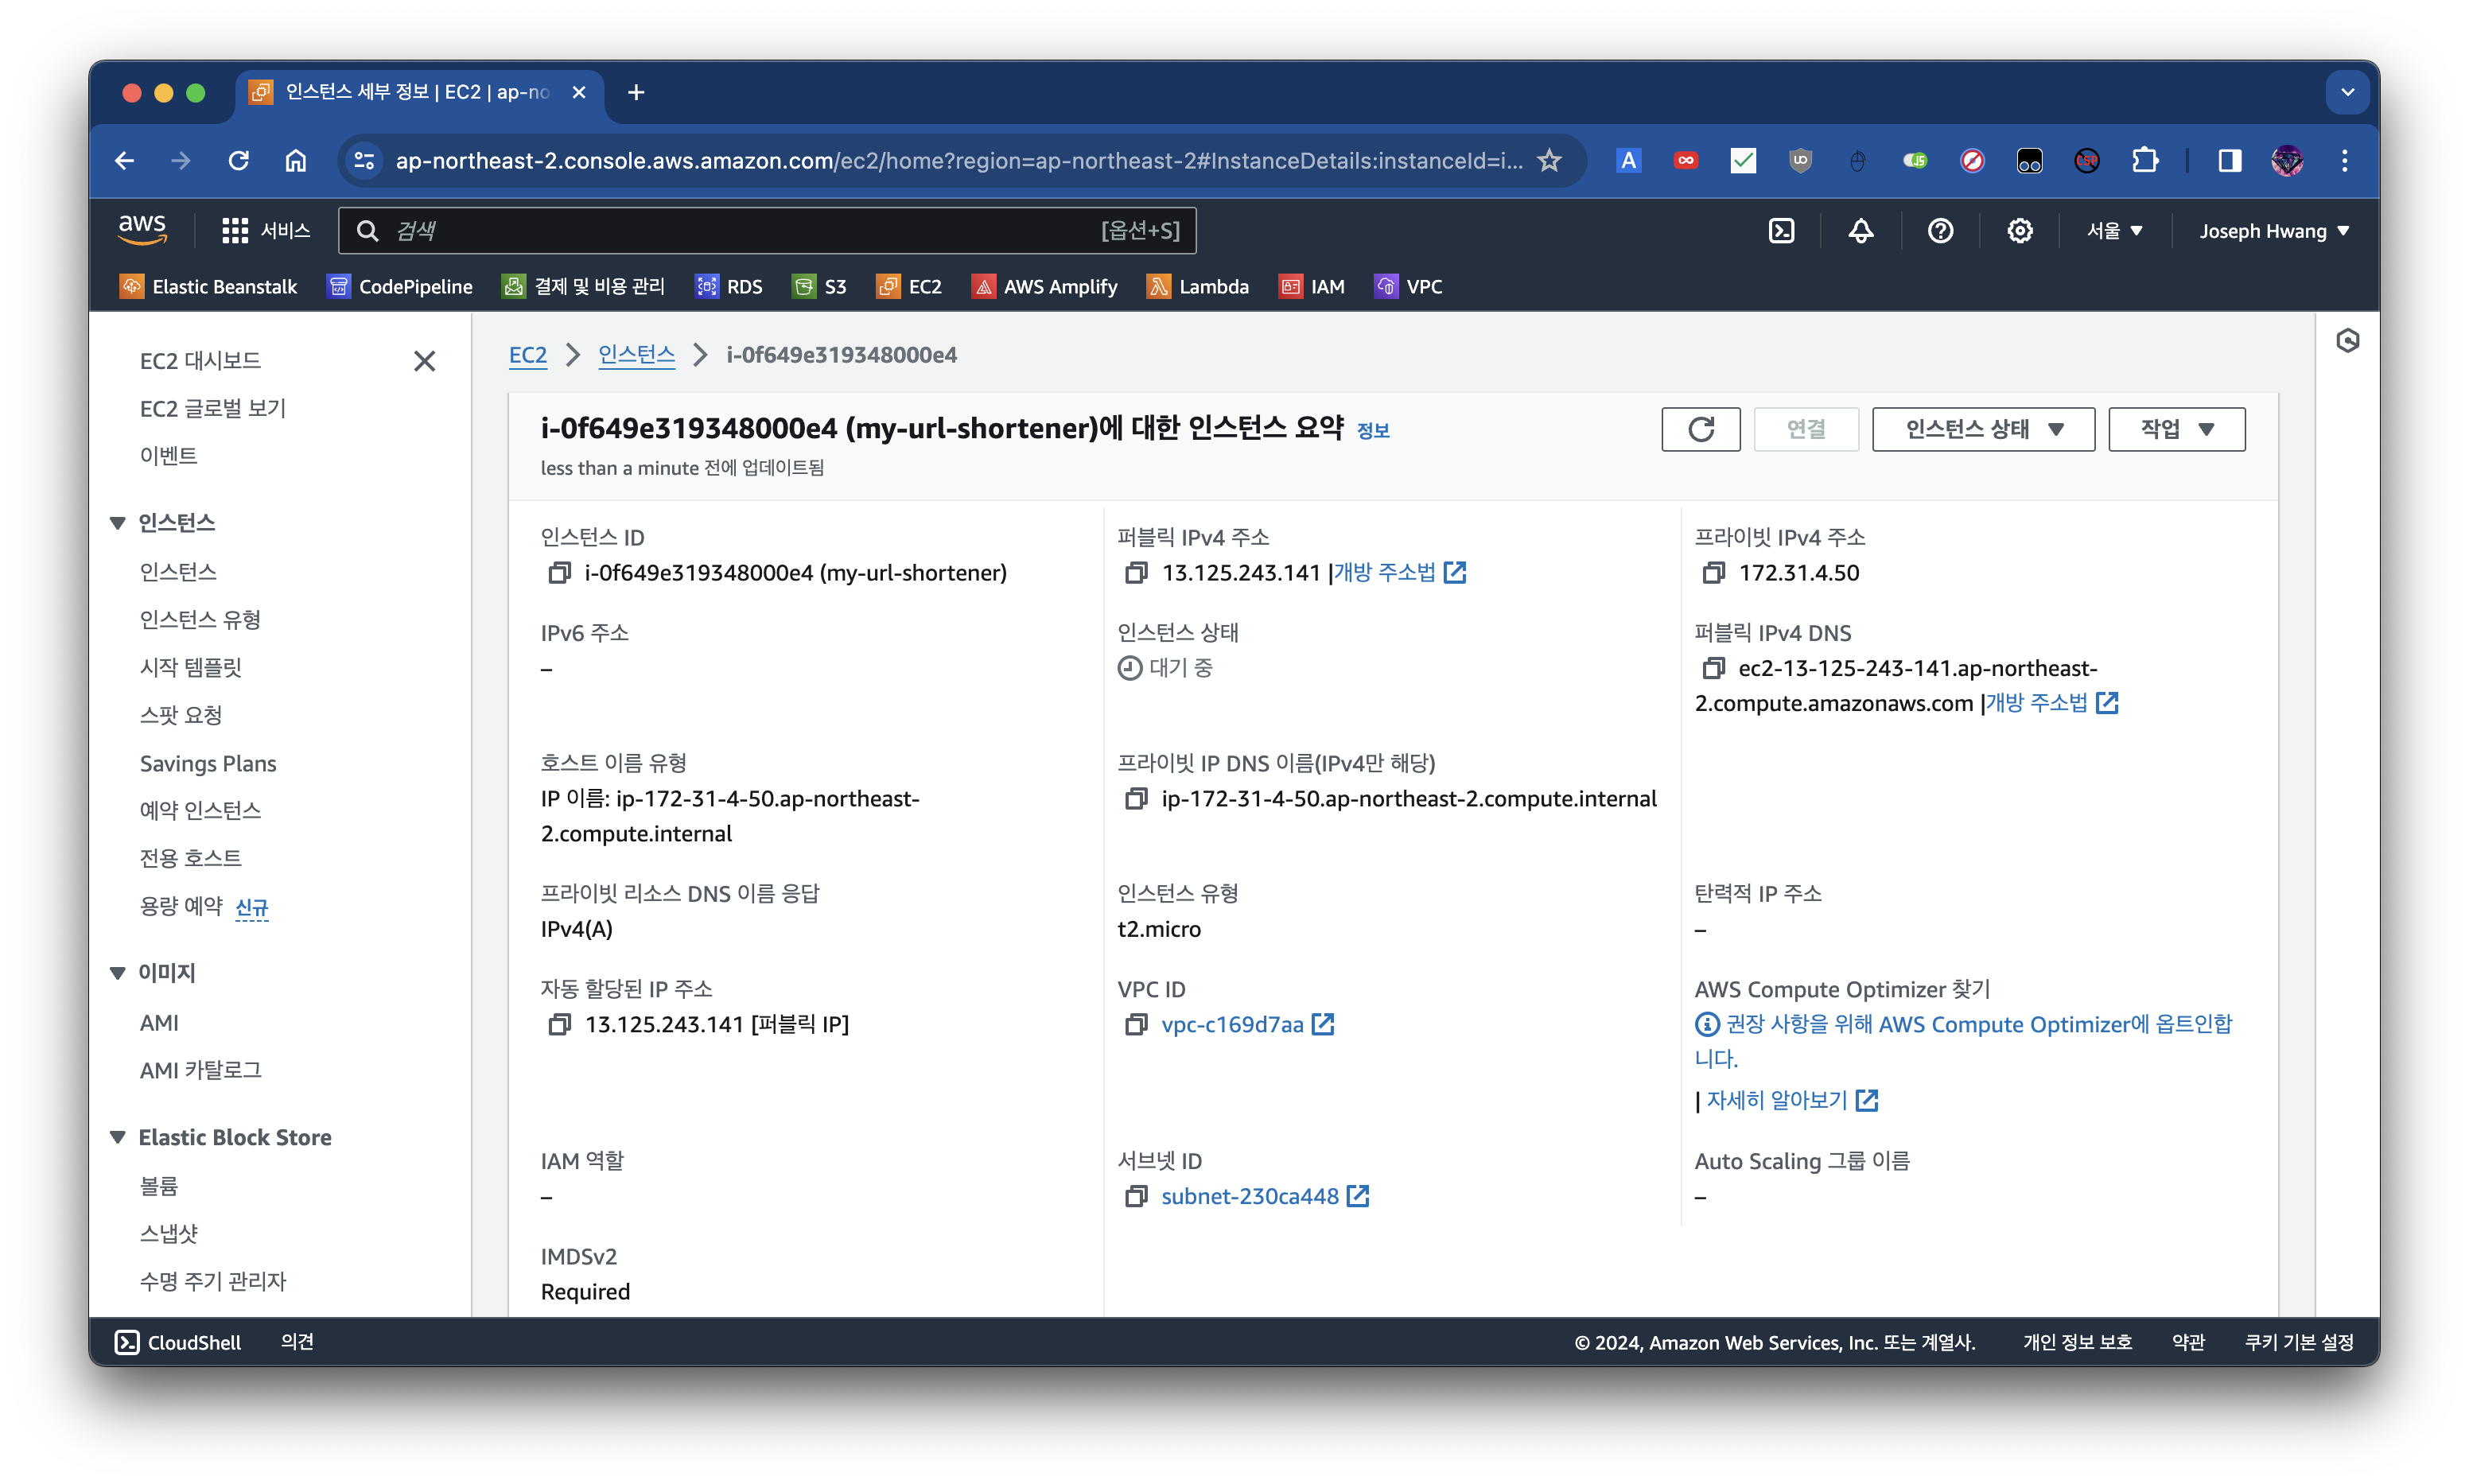2469x1484 pixels.
Task: Refresh the instance summary
Action: click(x=1700, y=429)
